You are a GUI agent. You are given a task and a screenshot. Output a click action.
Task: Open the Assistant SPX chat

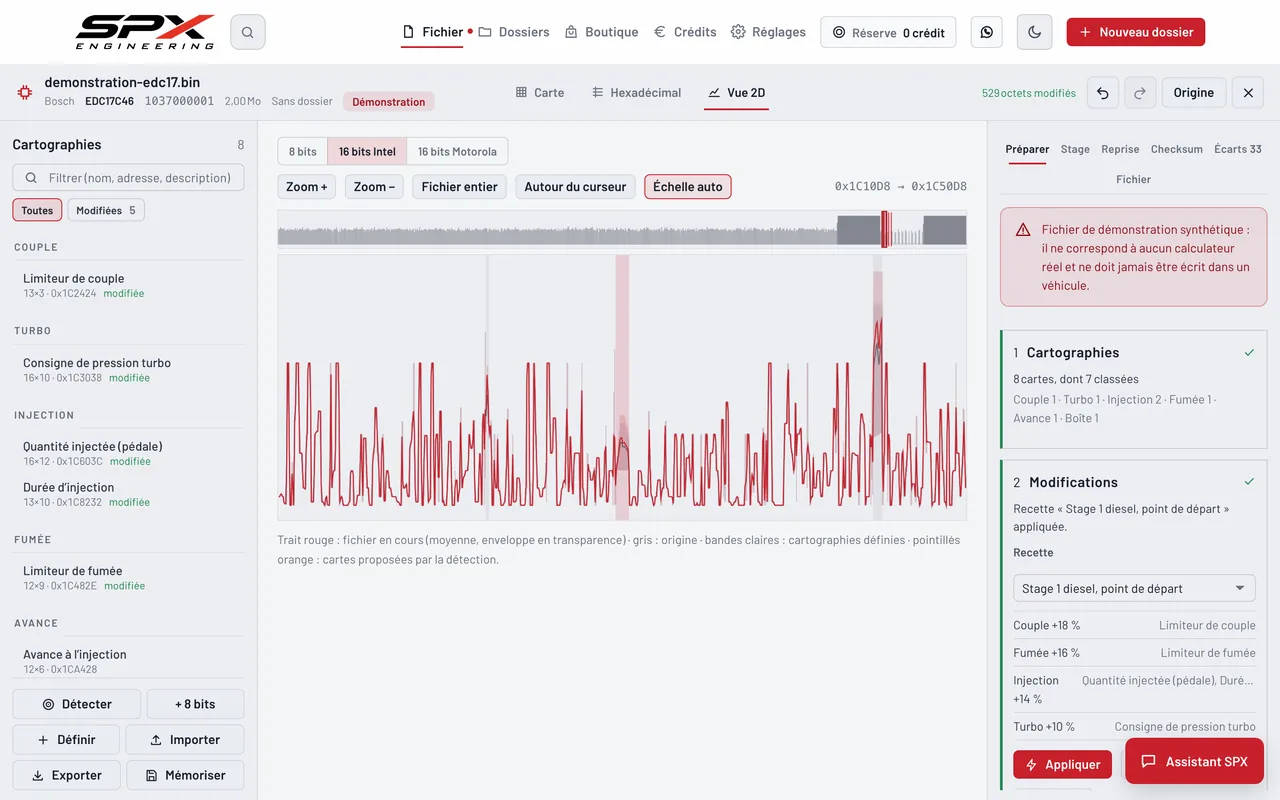pyautogui.click(x=1194, y=761)
